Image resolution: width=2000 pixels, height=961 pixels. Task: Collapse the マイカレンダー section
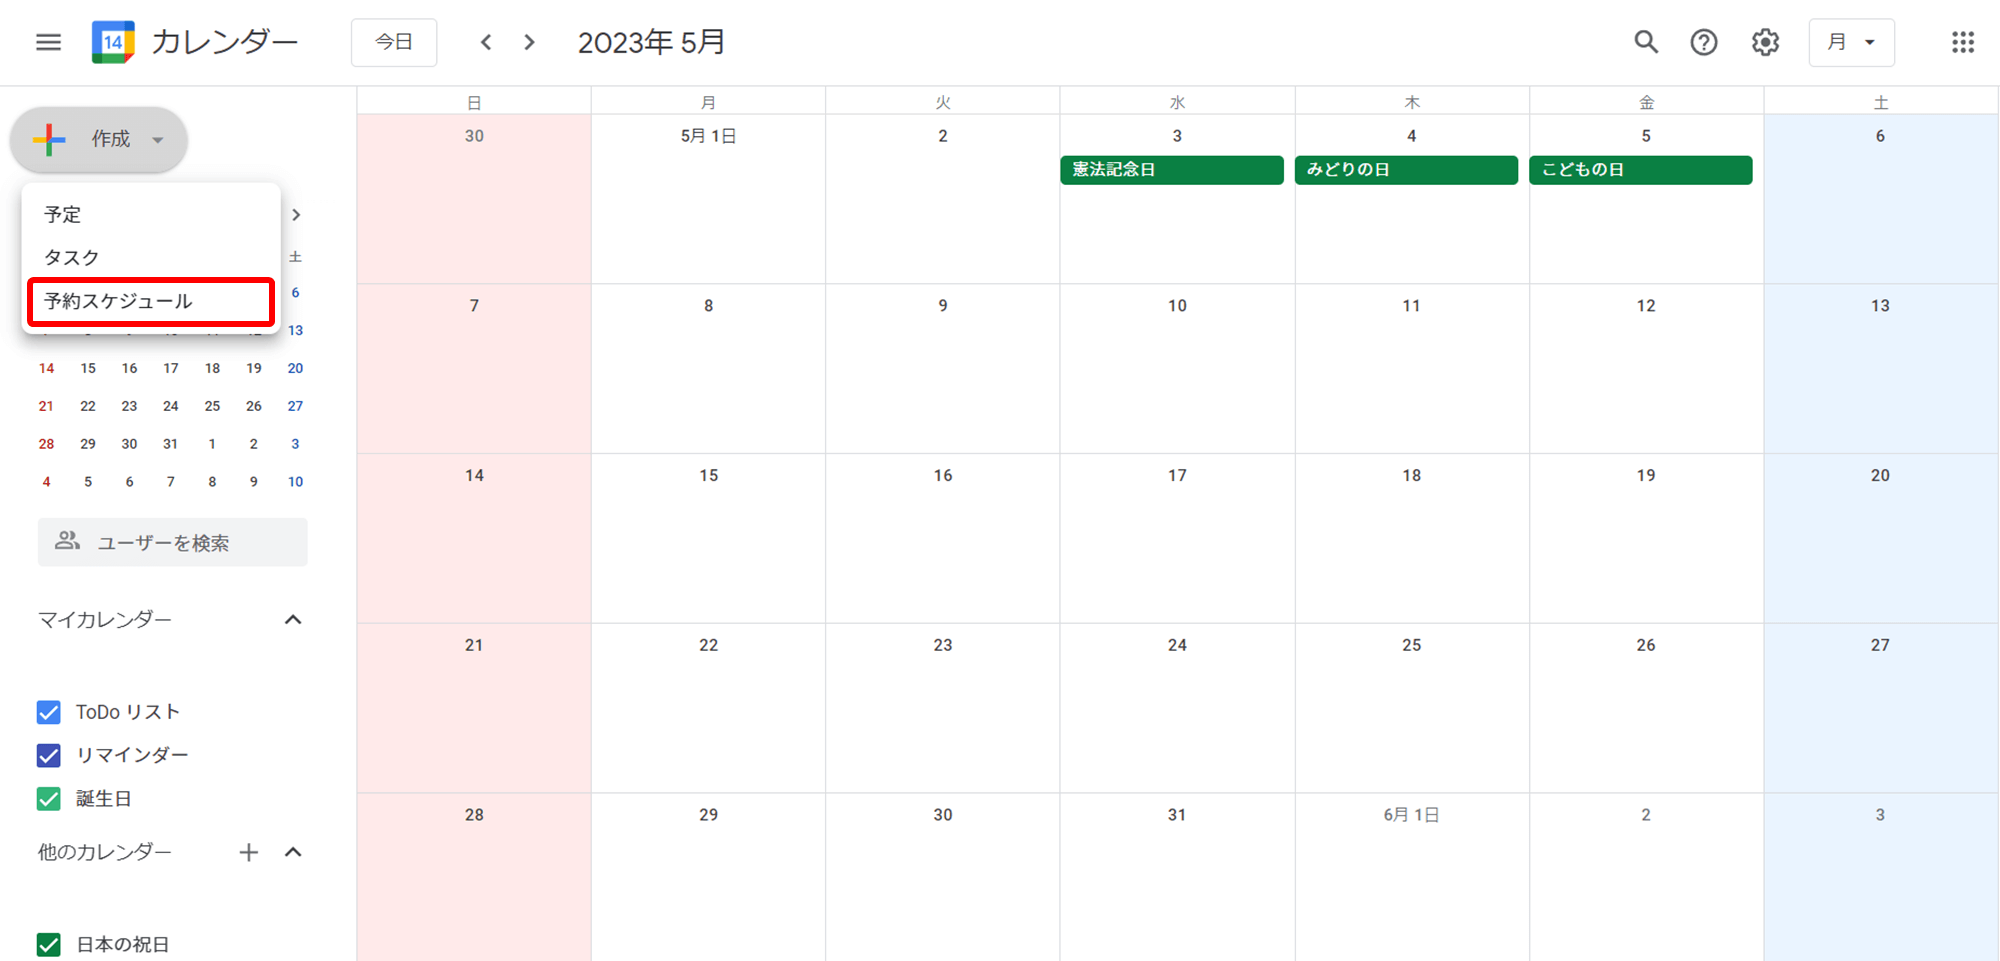pyautogui.click(x=293, y=620)
